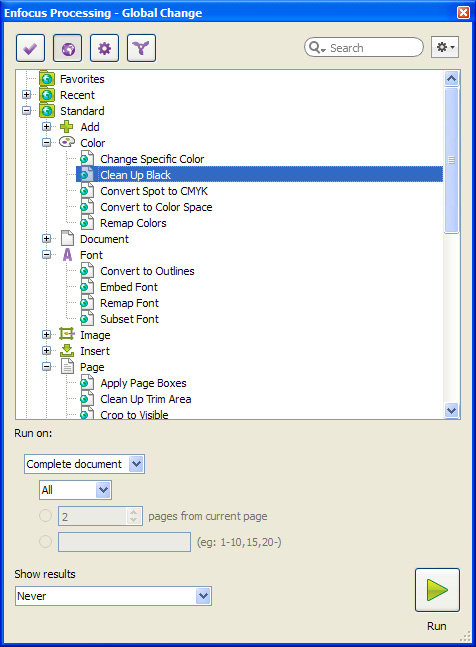This screenshot has width=476, height=647.
Task: Select Convert to Color Space entry
Action: click(x=156, y=207)
